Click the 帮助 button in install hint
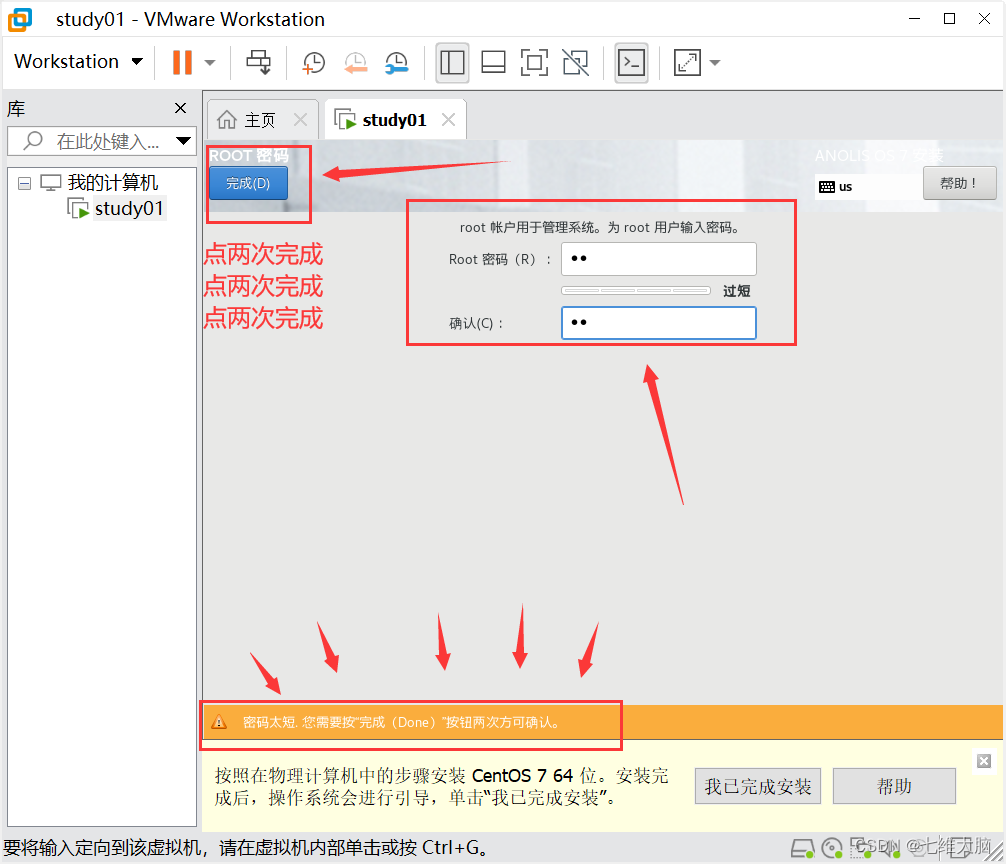The image size is (1006, 864). 894,786
